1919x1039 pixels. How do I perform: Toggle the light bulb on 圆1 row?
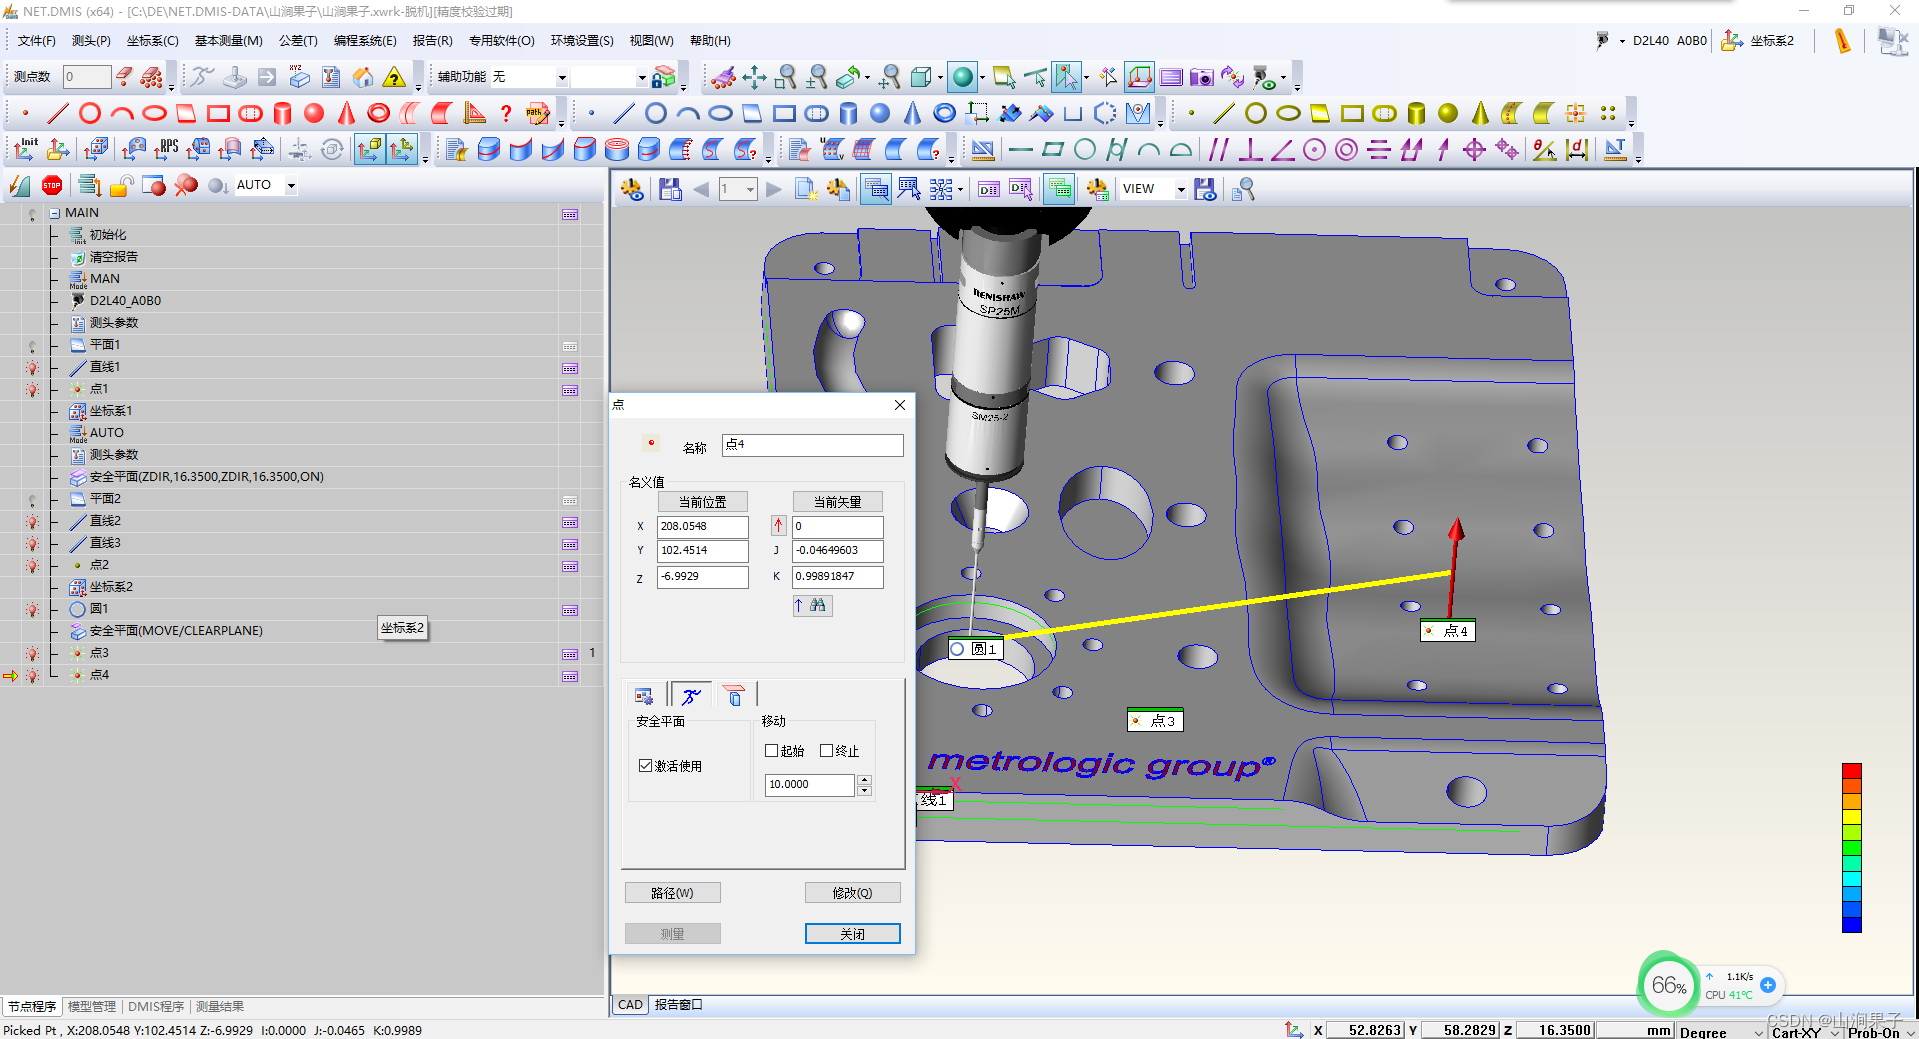click(32, 609)
